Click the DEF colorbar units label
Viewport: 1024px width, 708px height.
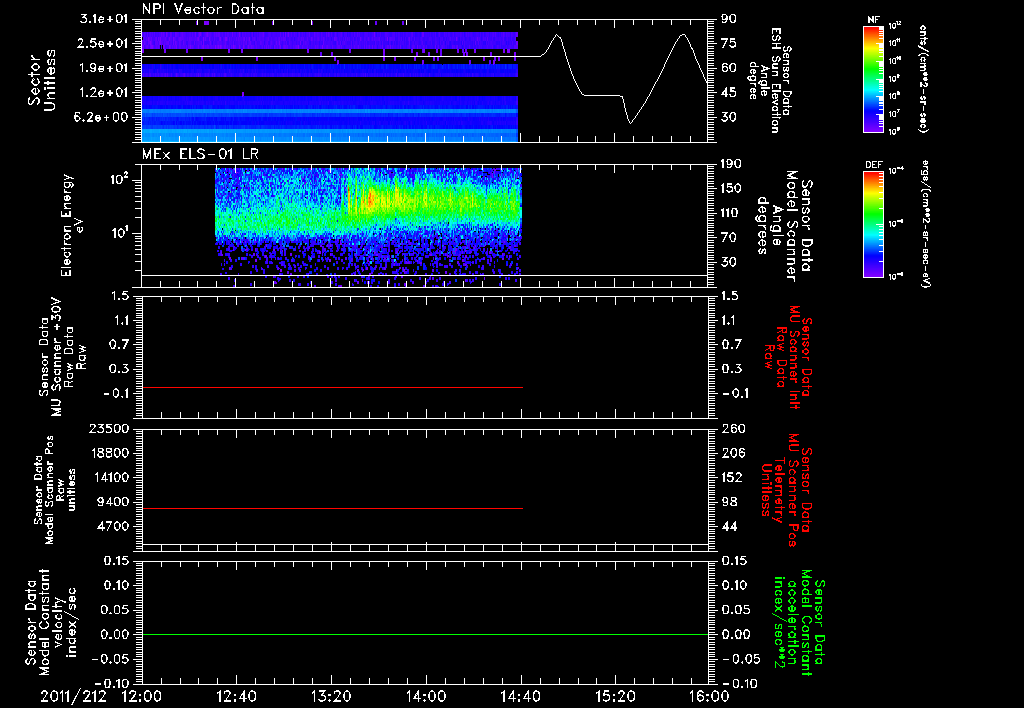tap(925, 224)
